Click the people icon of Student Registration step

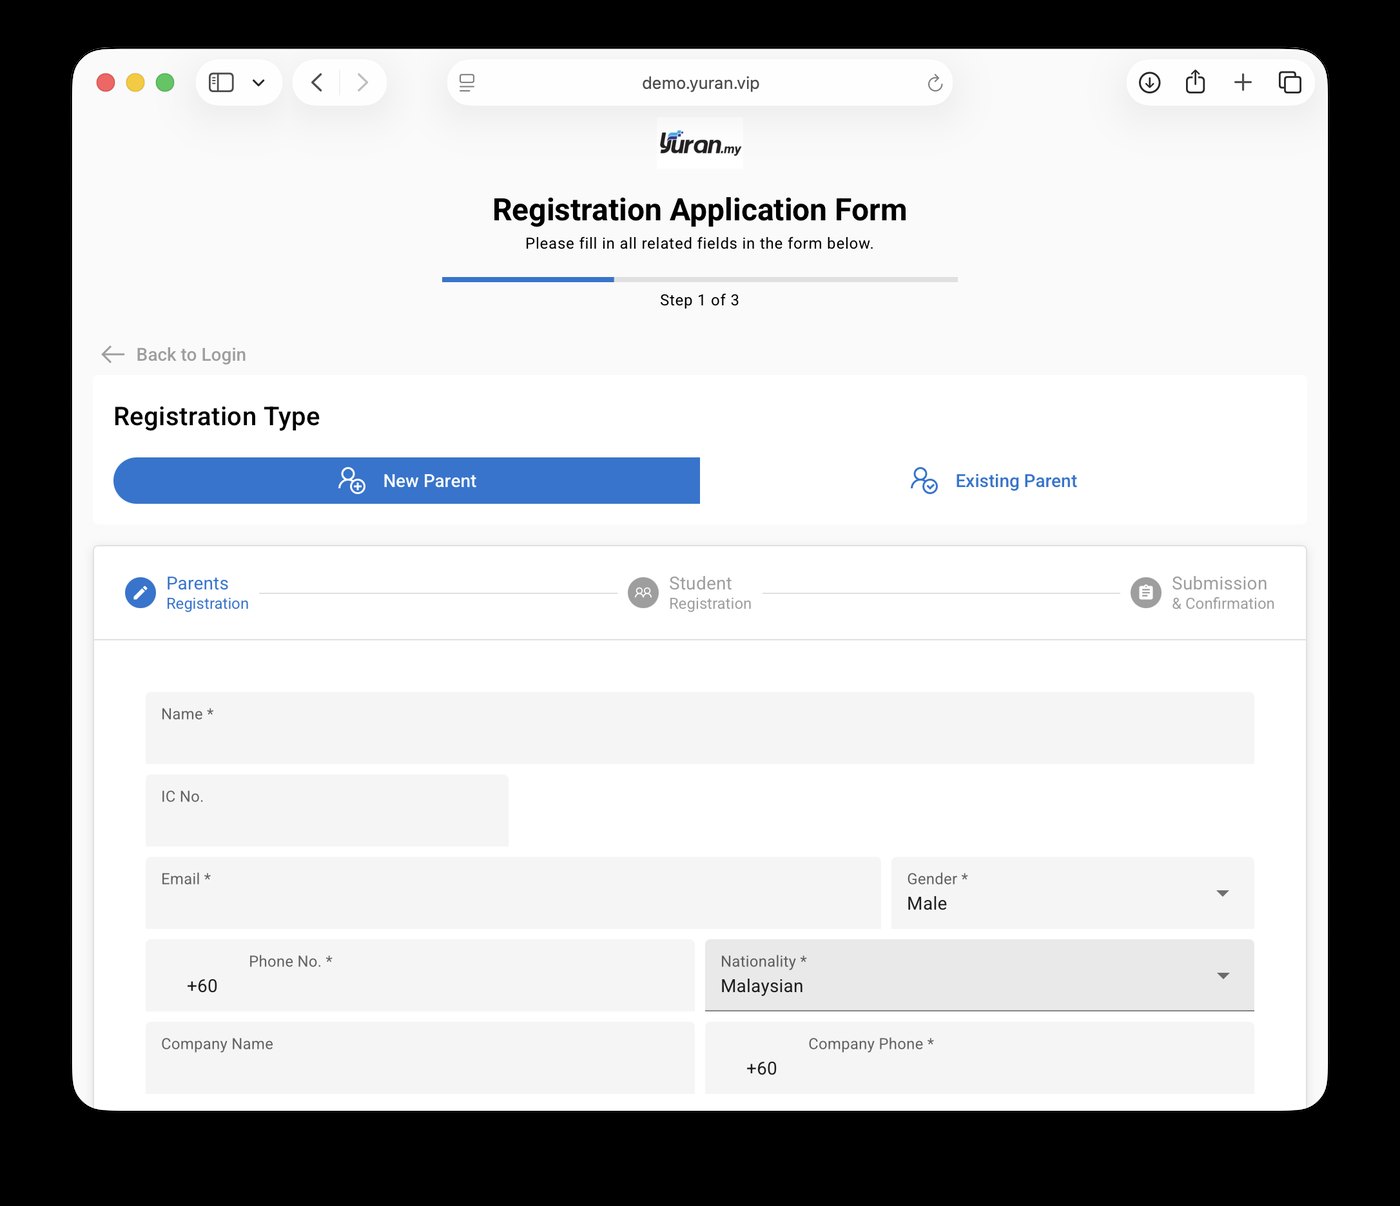643,593
